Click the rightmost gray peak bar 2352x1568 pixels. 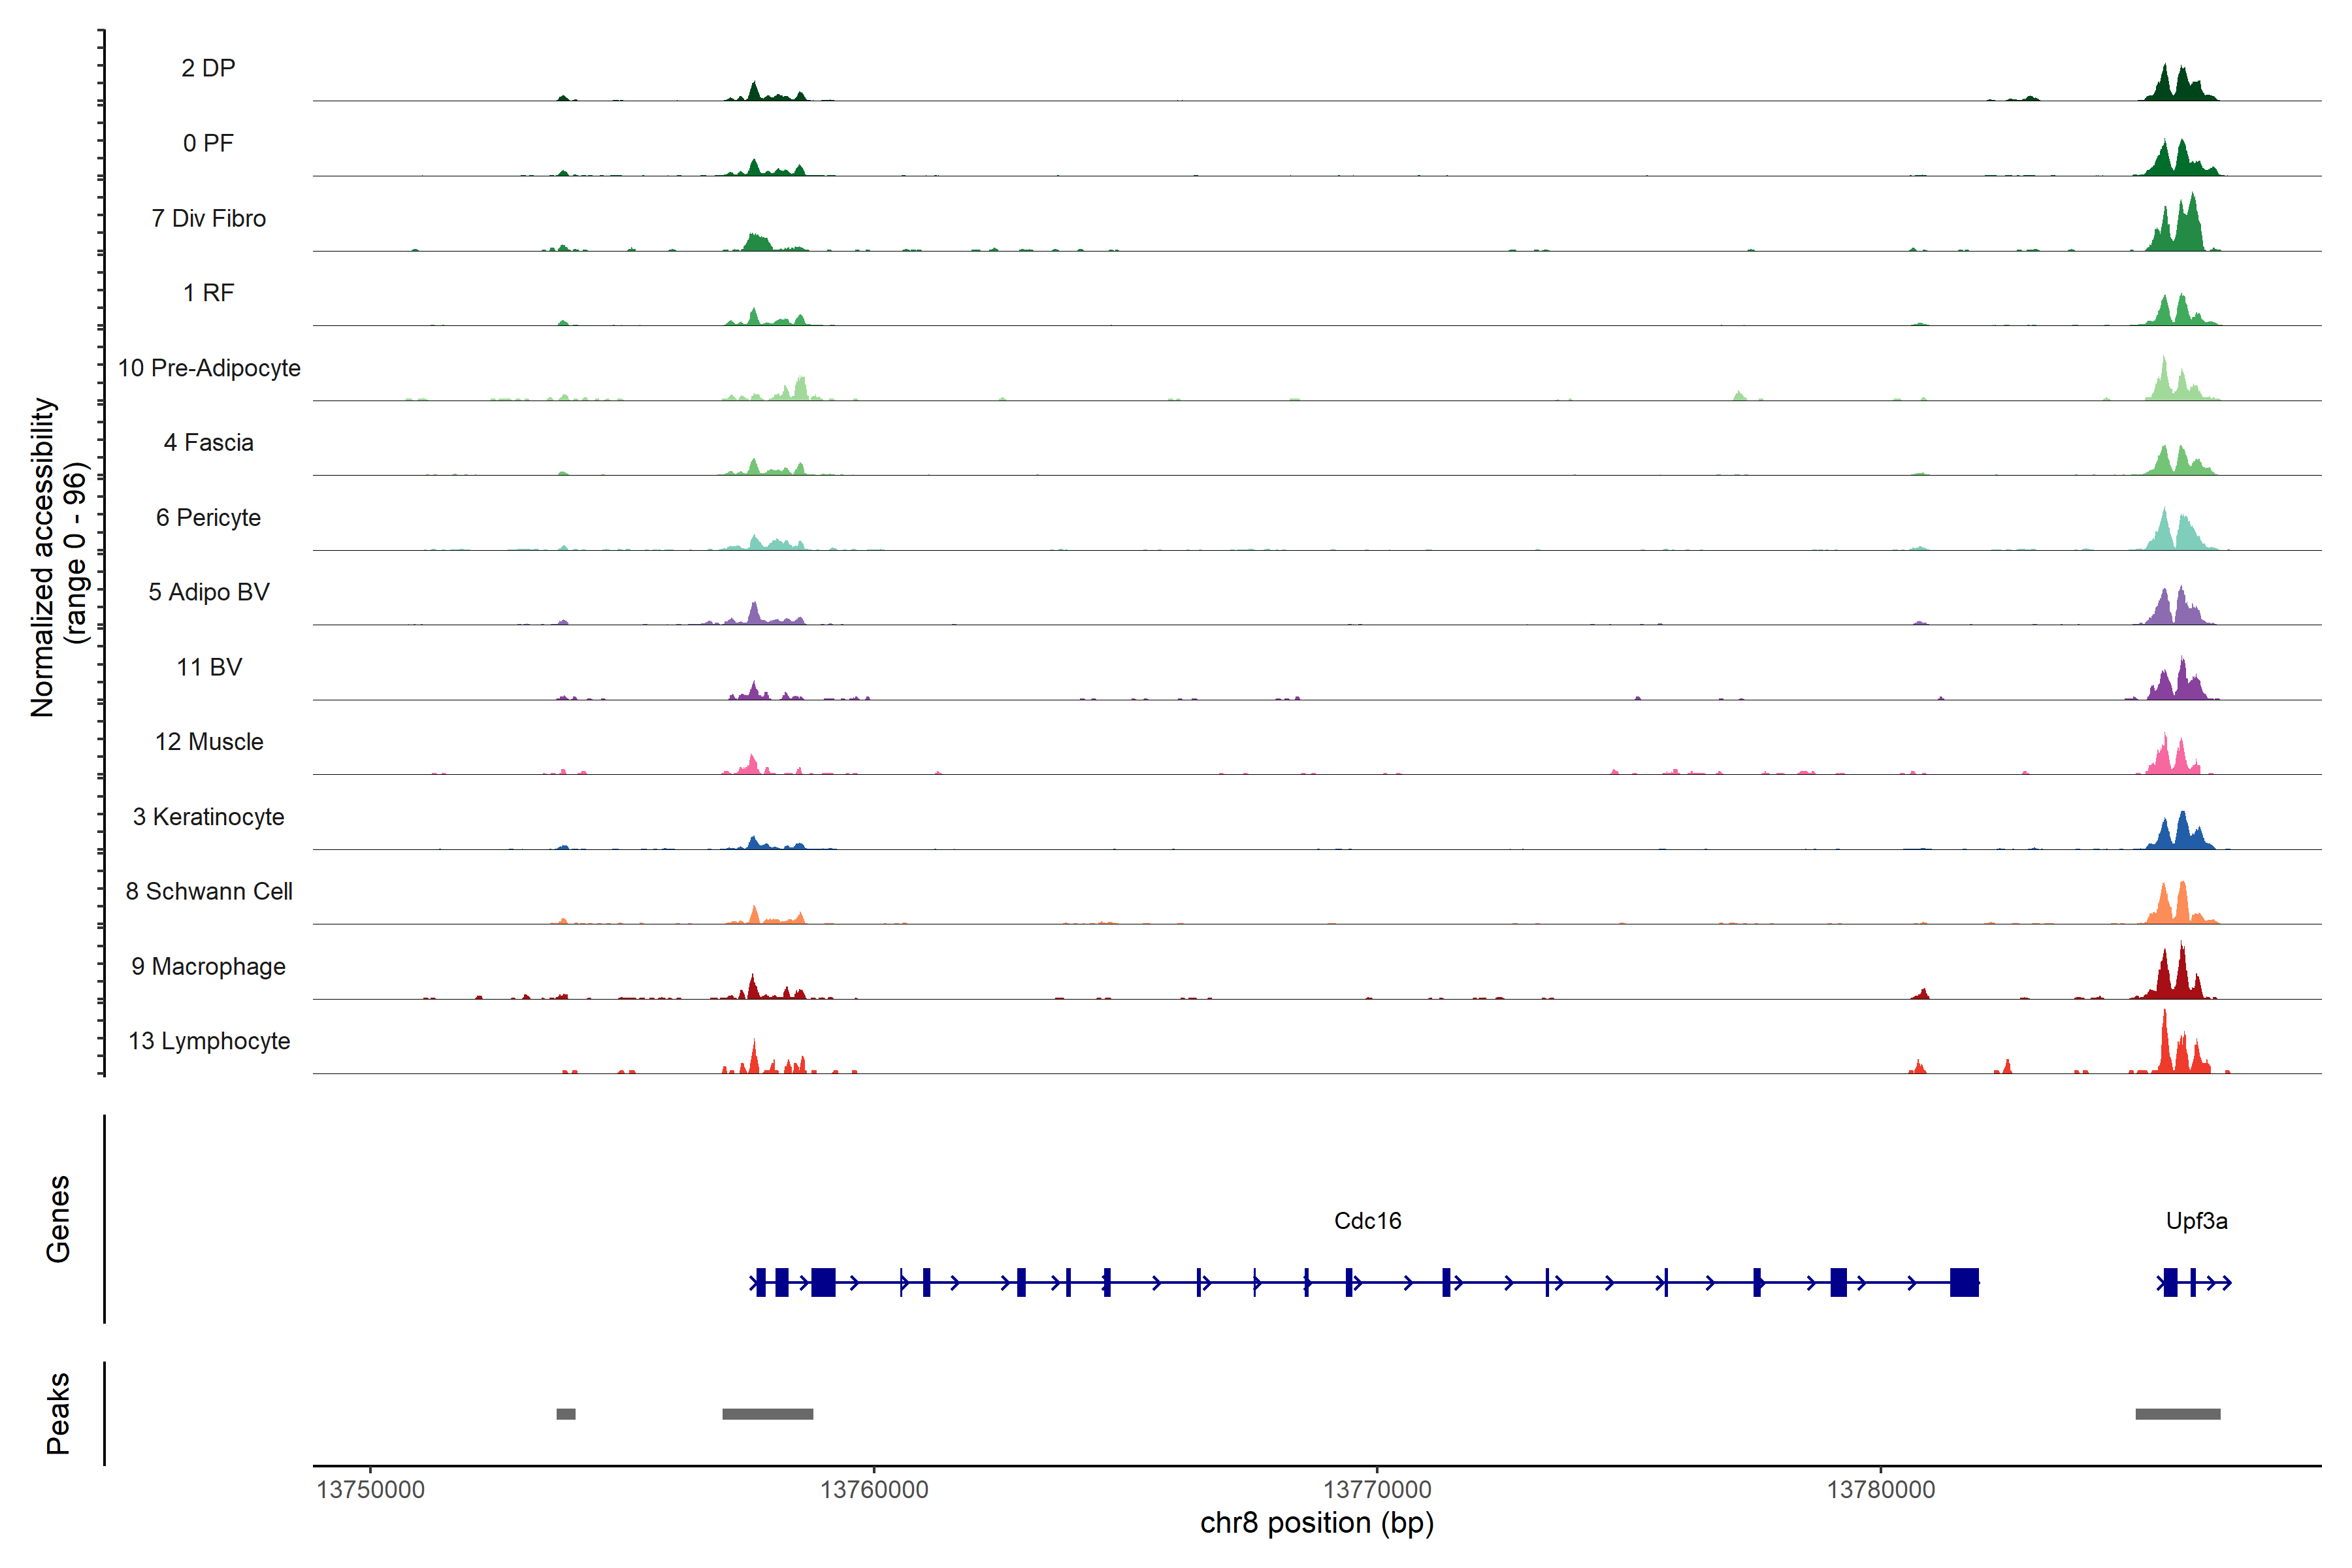tap(2177, 1413)
